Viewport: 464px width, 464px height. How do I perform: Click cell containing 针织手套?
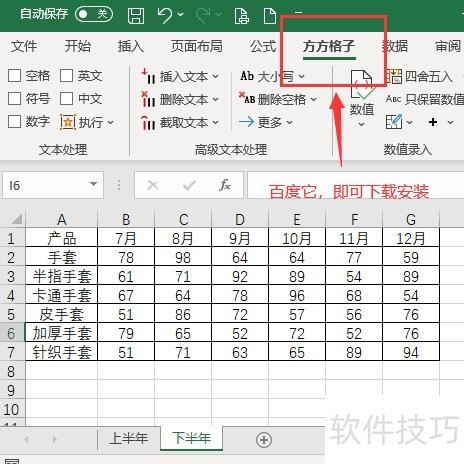62,352
